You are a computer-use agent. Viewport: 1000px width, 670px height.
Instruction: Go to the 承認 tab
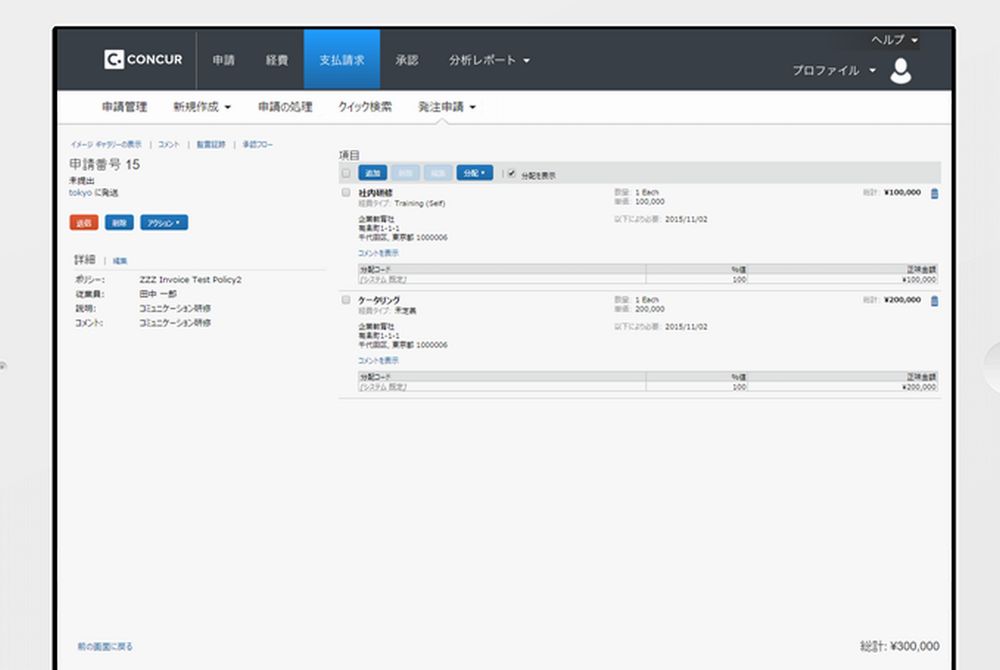click(406, 60)
